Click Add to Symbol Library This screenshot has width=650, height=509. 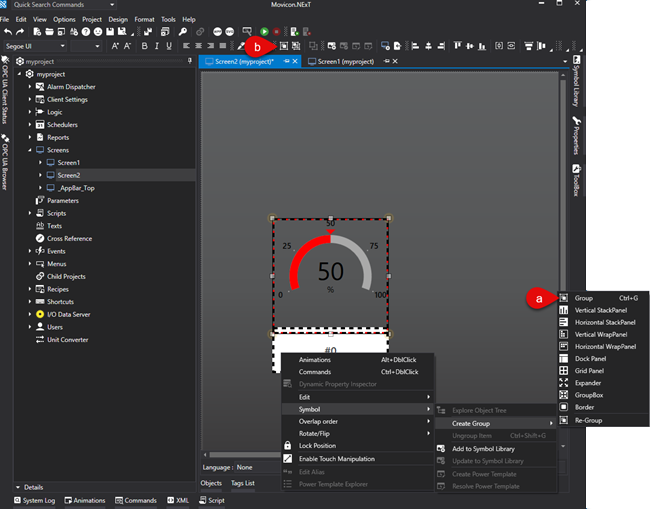(x=485, y=448)
